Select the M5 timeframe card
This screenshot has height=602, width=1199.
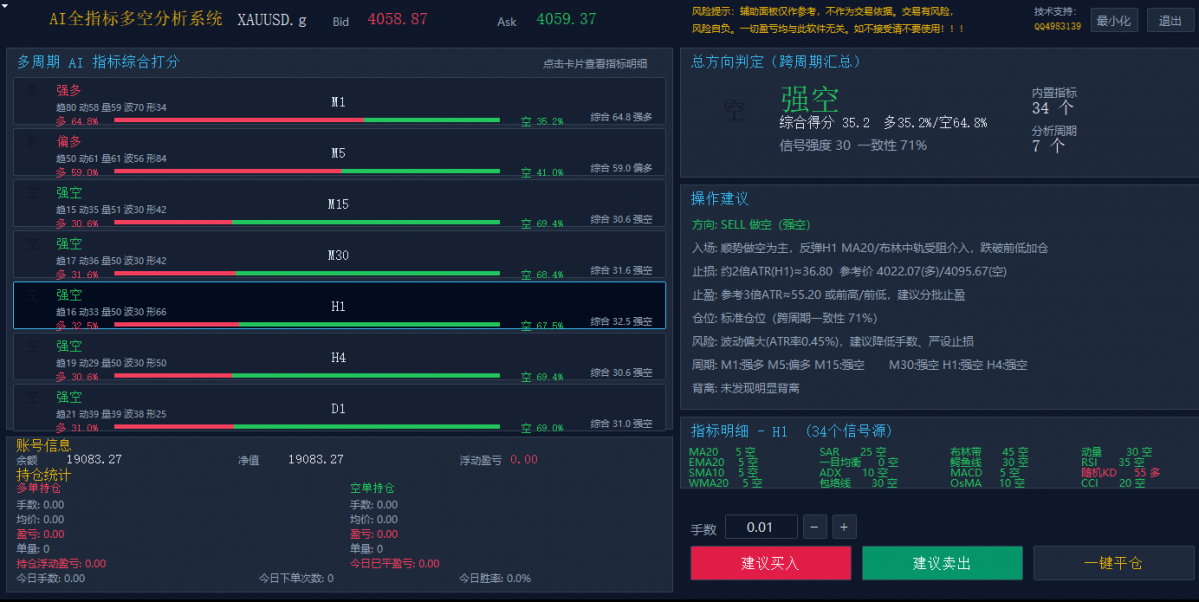[339, 152]
